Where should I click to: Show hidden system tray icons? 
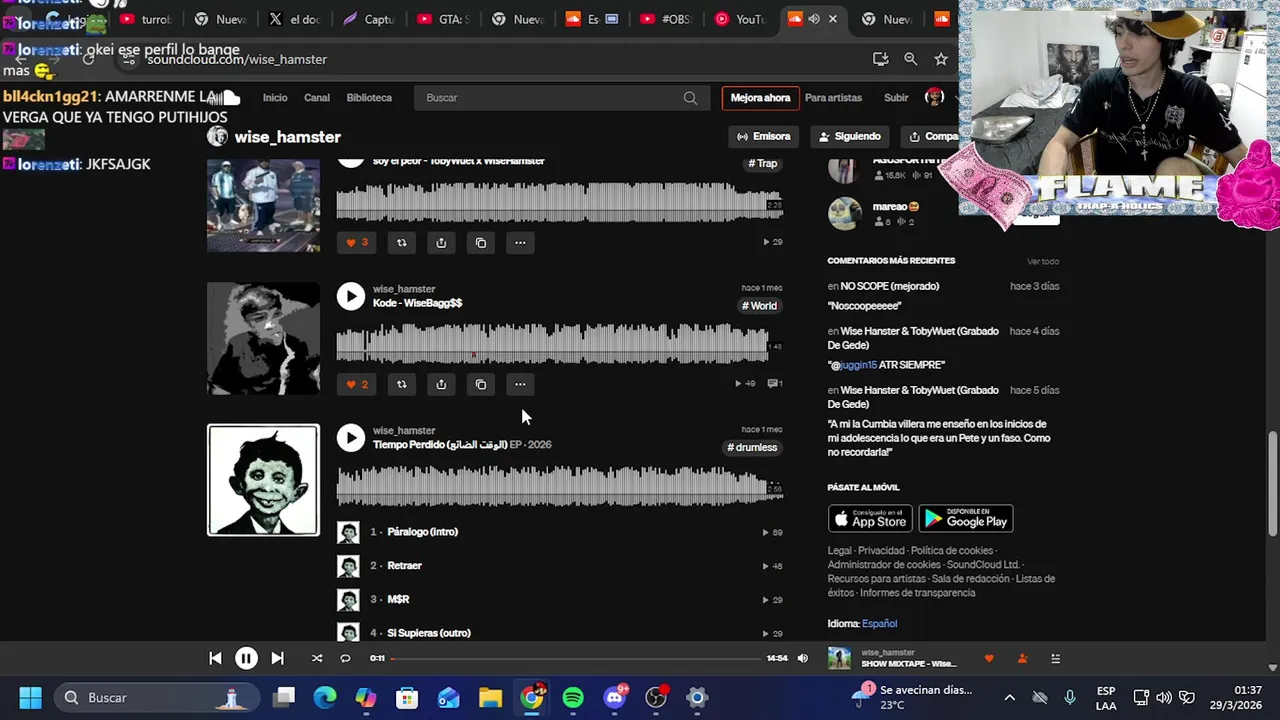1009,697
